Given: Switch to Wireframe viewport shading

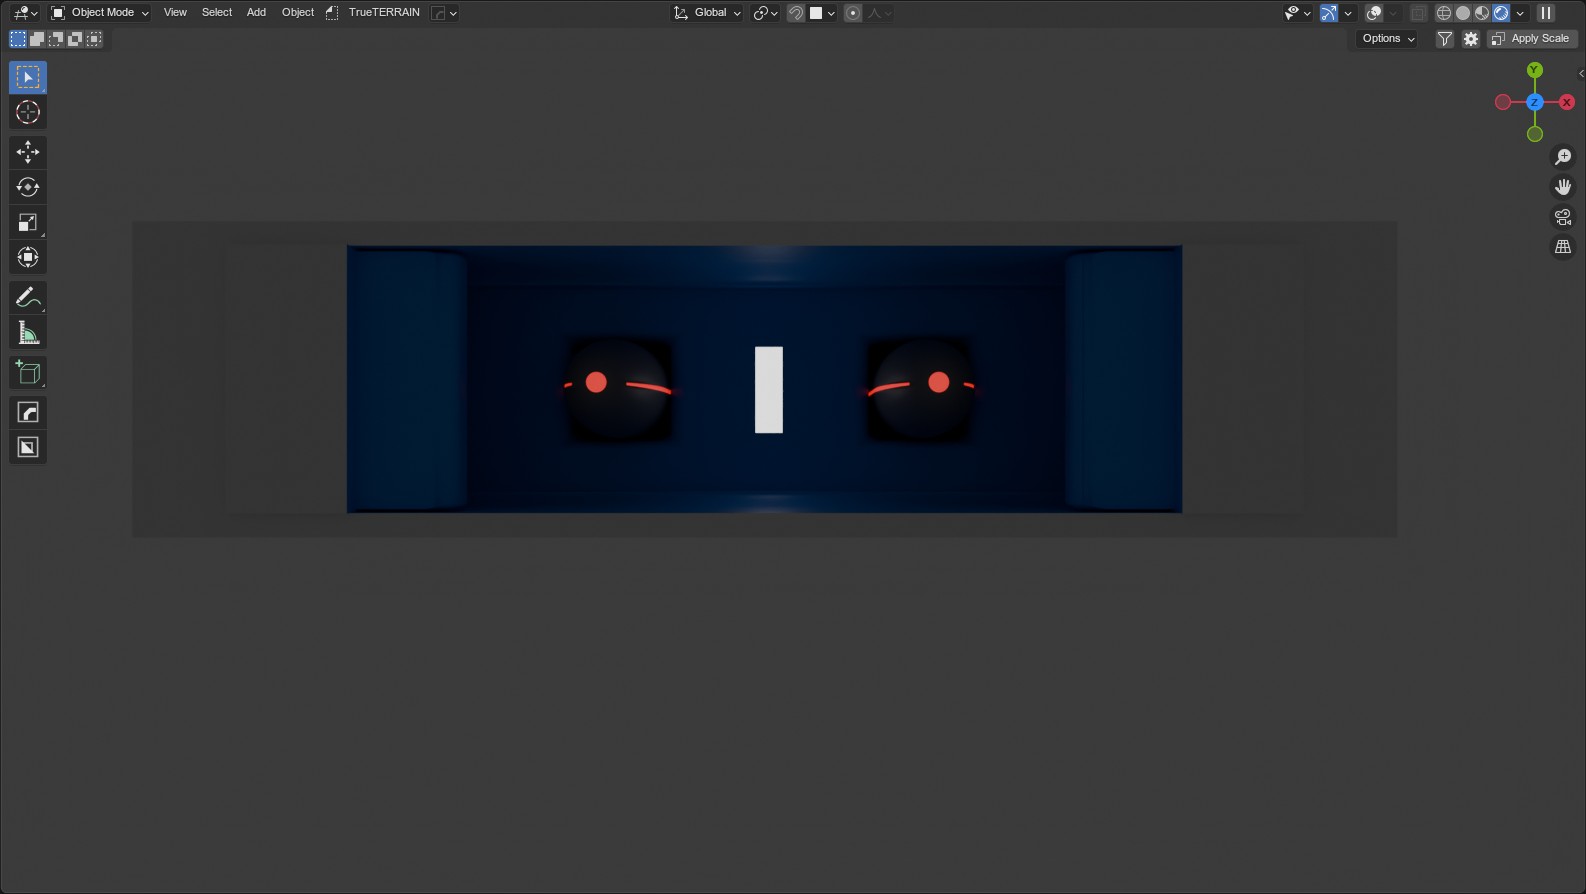Looking at the screenshot, I should point(1444,13).
